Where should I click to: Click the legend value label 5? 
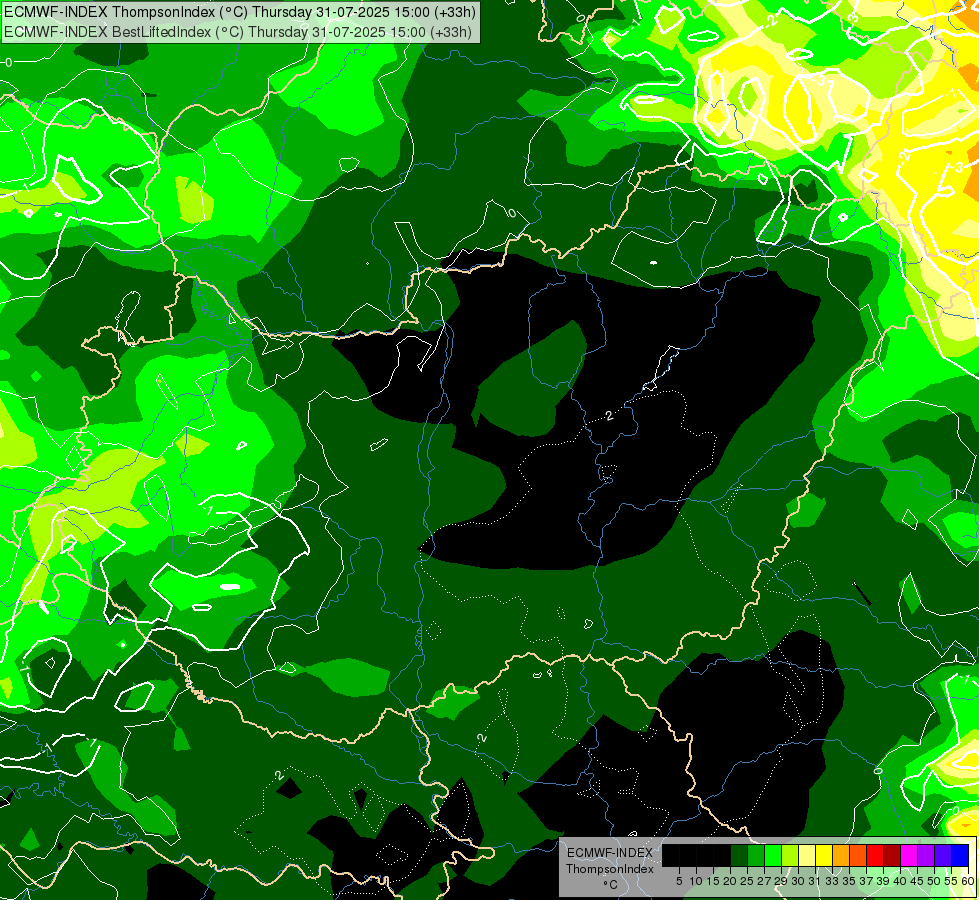[x=679, y=881]
